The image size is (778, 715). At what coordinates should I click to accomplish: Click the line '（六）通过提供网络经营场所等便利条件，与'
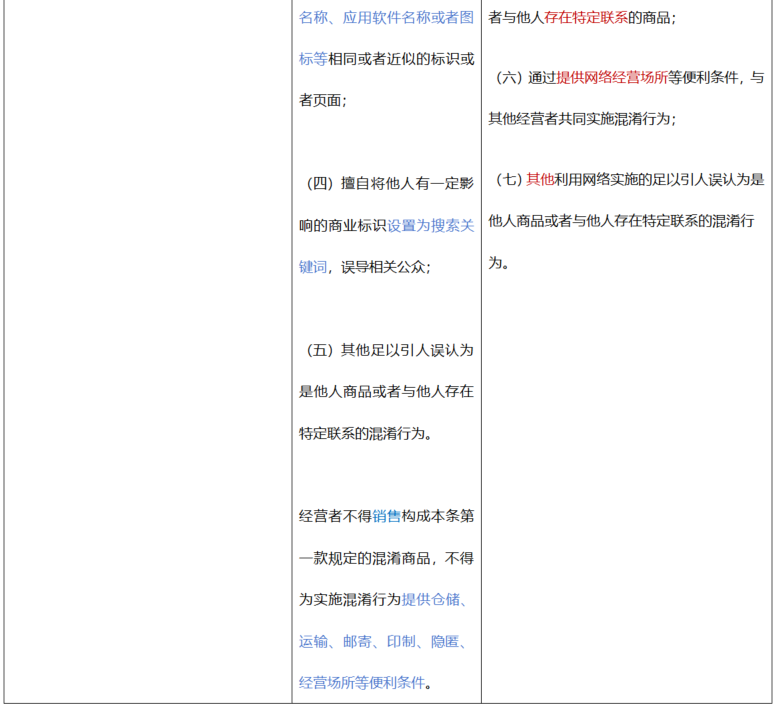coord(630,78)
